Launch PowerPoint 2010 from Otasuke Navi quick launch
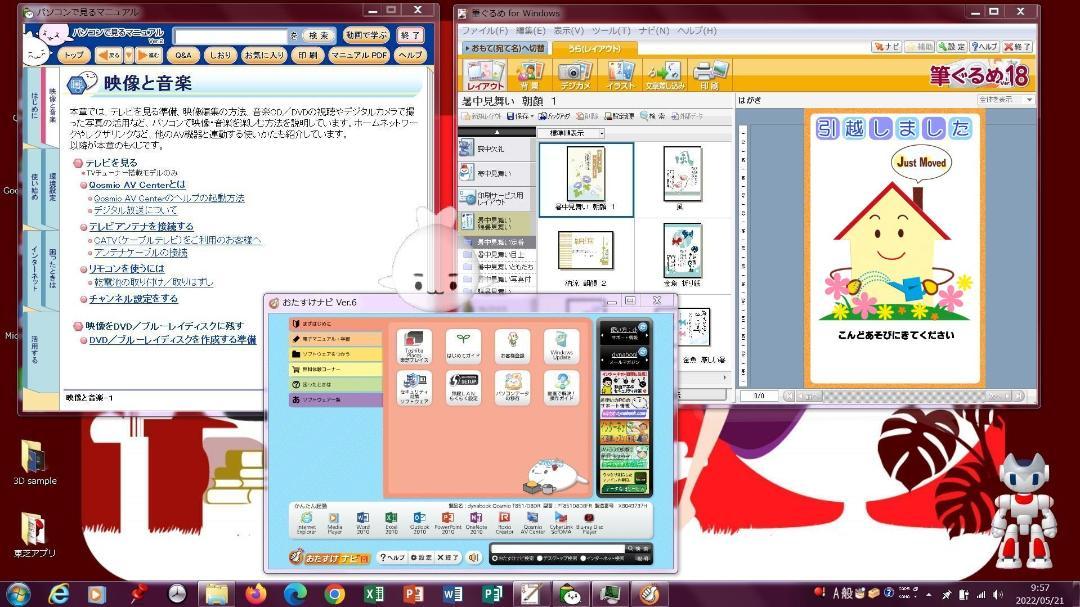This screenshot has height=607, width=1080. click(448, 523)
